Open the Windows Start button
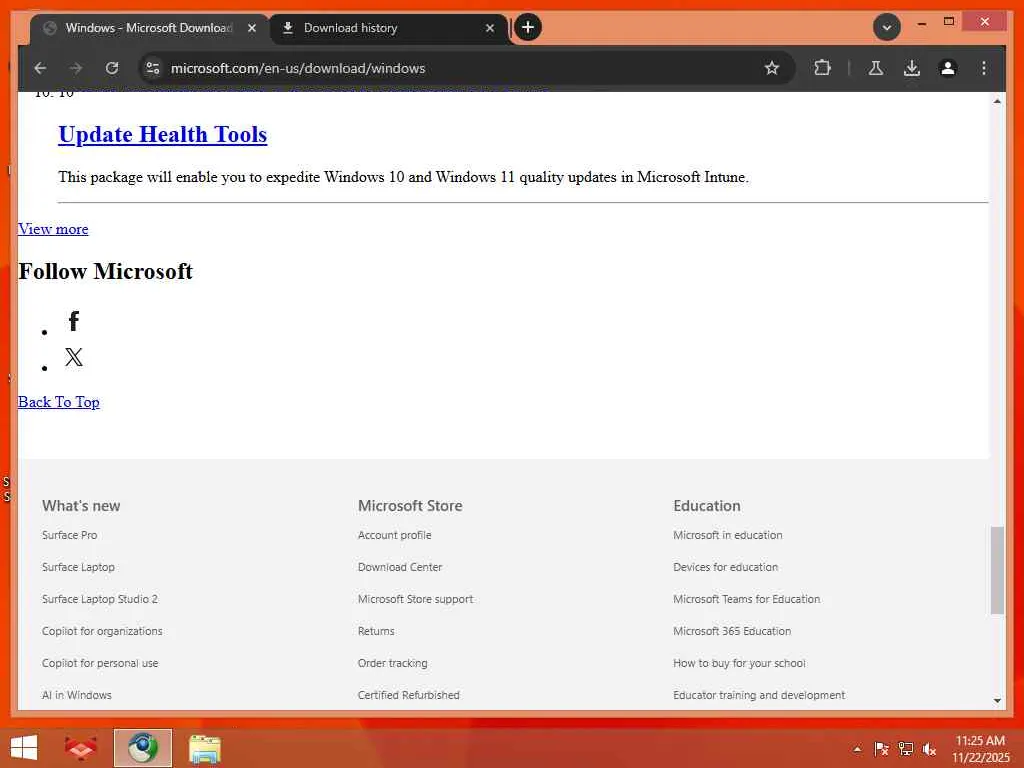The height and width of the screenshot is (768, 1024). click(x=24, y=748)
